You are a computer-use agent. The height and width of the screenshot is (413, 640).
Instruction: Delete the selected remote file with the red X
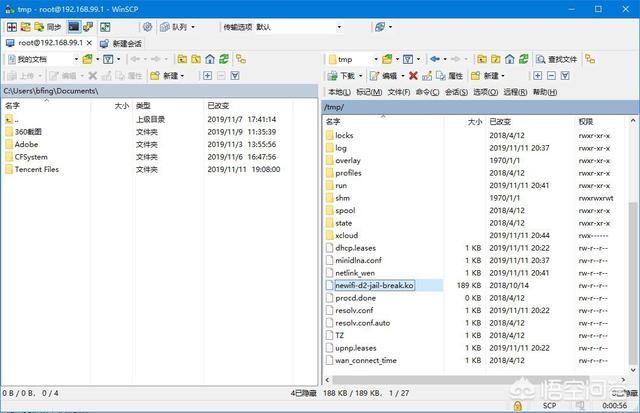pyautogui.click(x=413, y=76)
